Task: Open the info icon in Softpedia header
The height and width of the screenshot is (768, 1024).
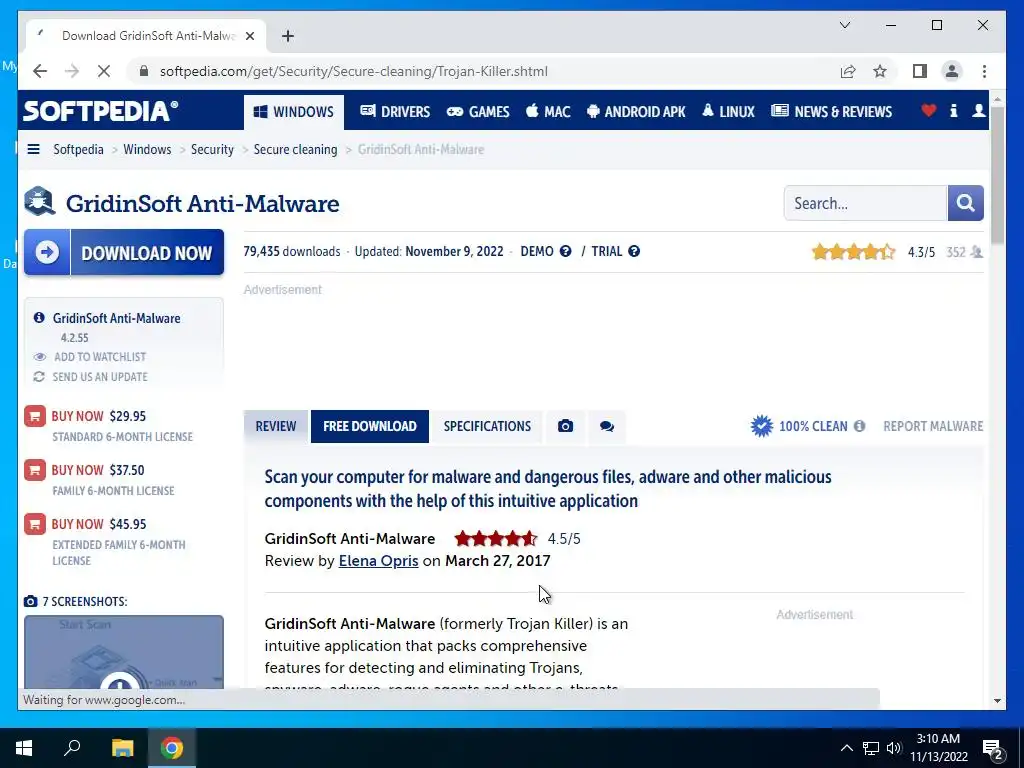Action: pos(953,110)
